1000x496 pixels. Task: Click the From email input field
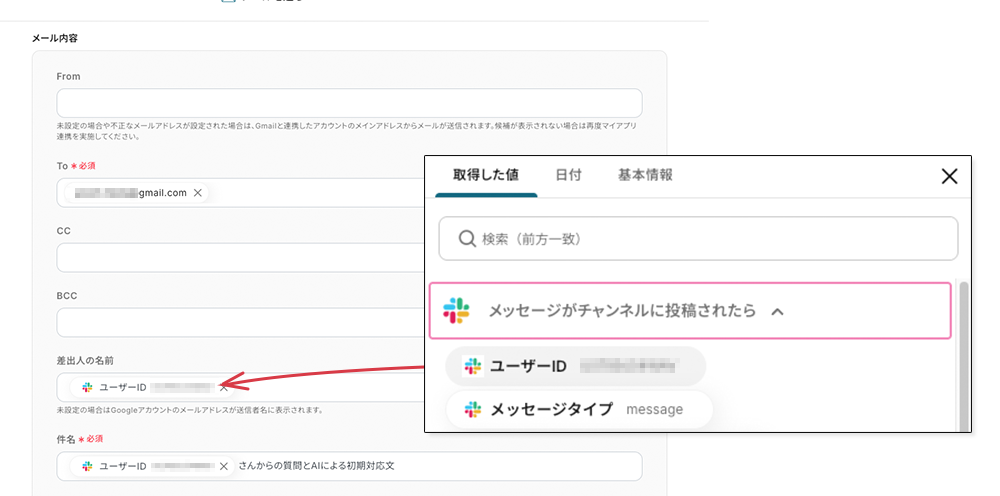[349, 103]
